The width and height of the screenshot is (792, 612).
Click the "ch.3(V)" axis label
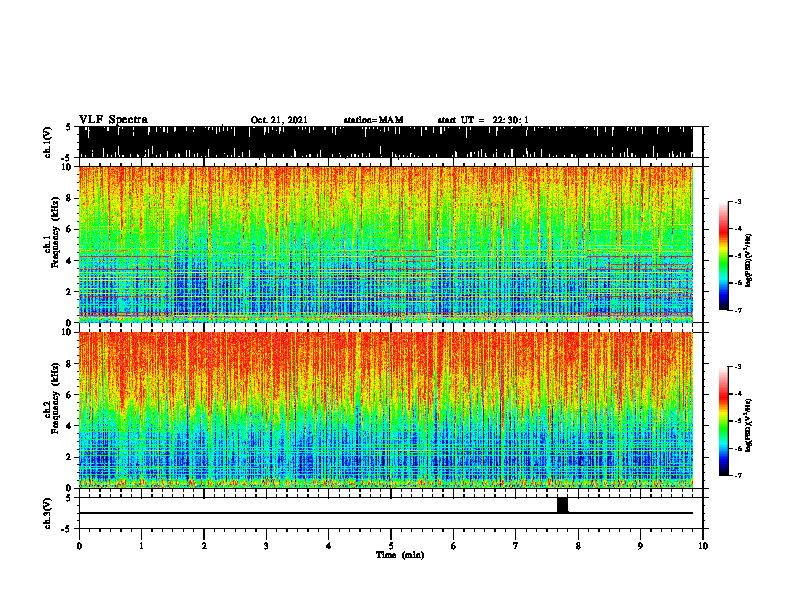pyautogui.click(x=48, y=514)
